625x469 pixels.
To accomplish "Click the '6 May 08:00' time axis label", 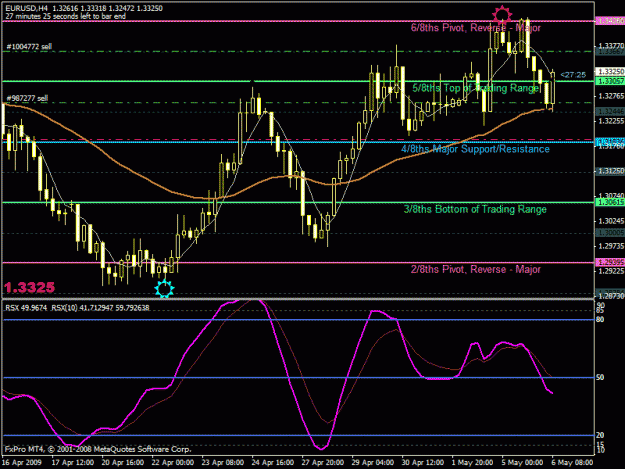I will 572,463.
